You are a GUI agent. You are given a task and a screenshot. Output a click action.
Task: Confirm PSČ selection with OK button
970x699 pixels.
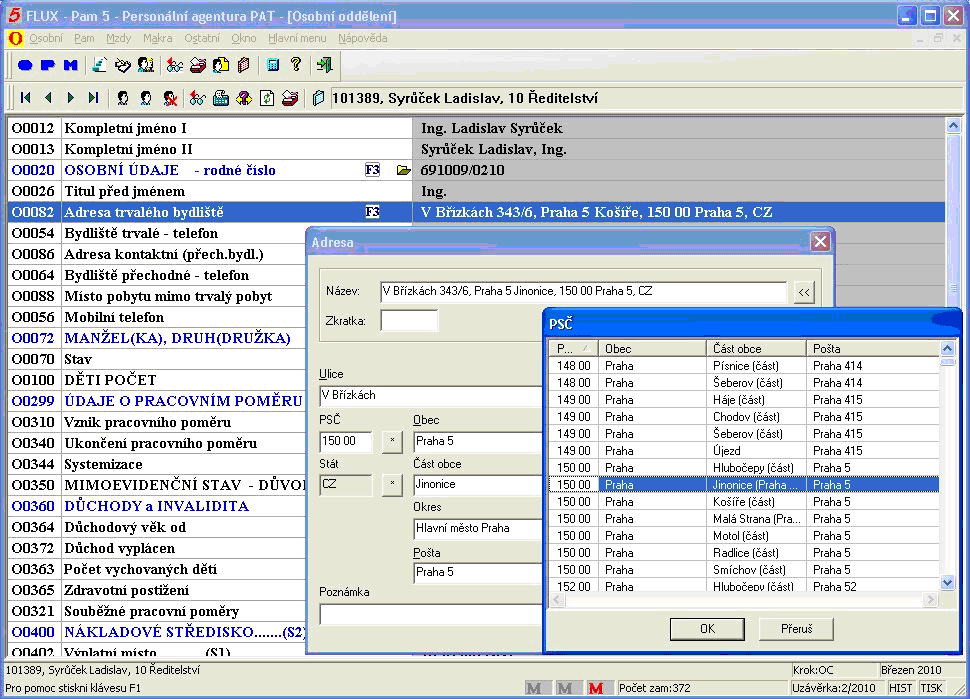pyautogui.click(x=707, y=629)
